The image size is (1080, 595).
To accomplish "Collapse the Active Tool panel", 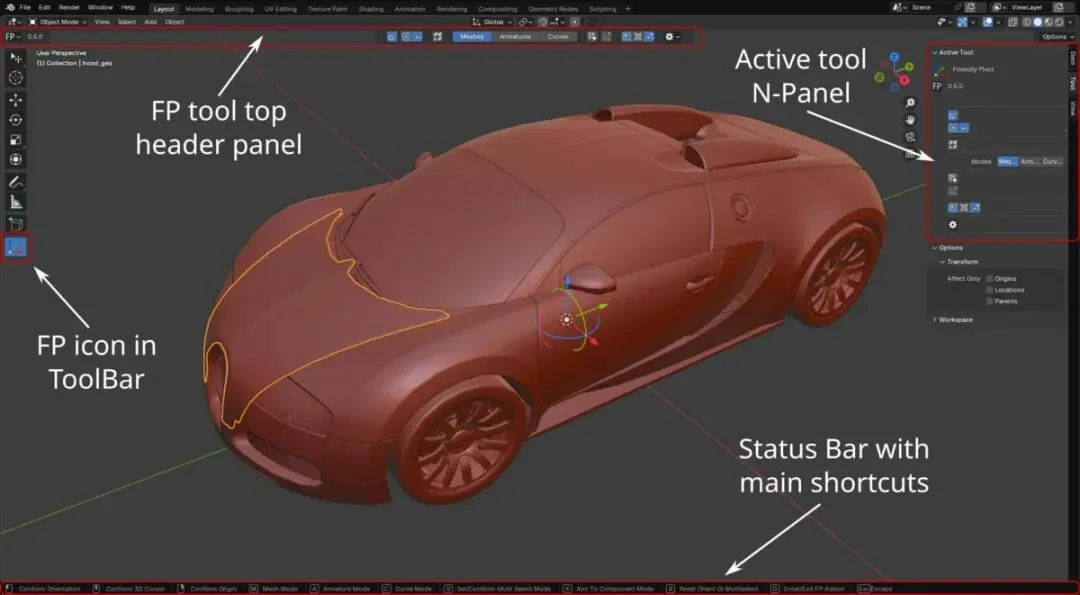I will tap(953, 52).
